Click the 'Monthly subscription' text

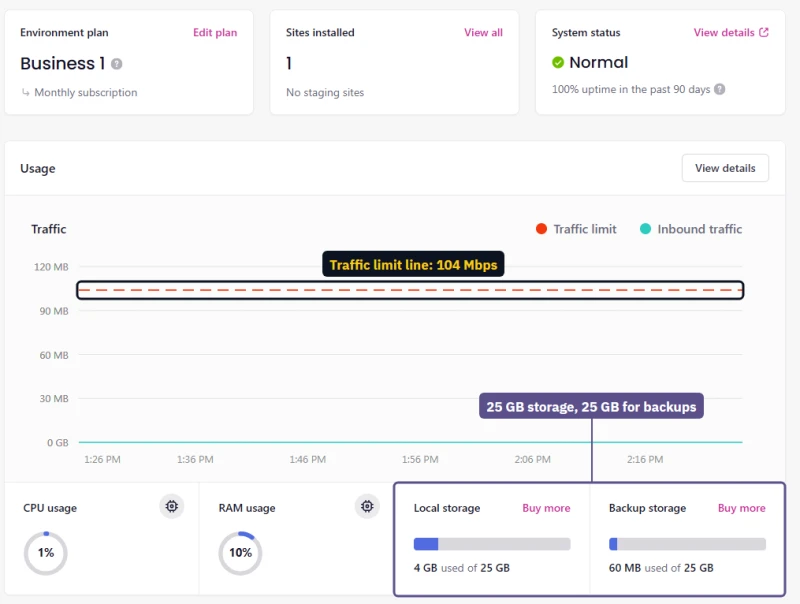[x=86, y=92]
